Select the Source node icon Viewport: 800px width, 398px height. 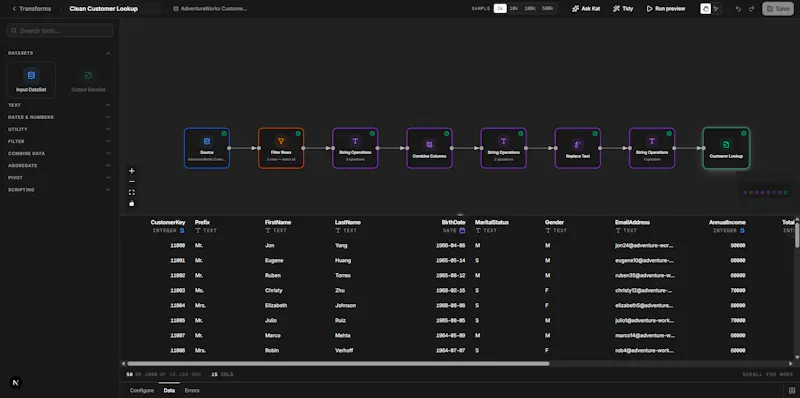(207, 141)
